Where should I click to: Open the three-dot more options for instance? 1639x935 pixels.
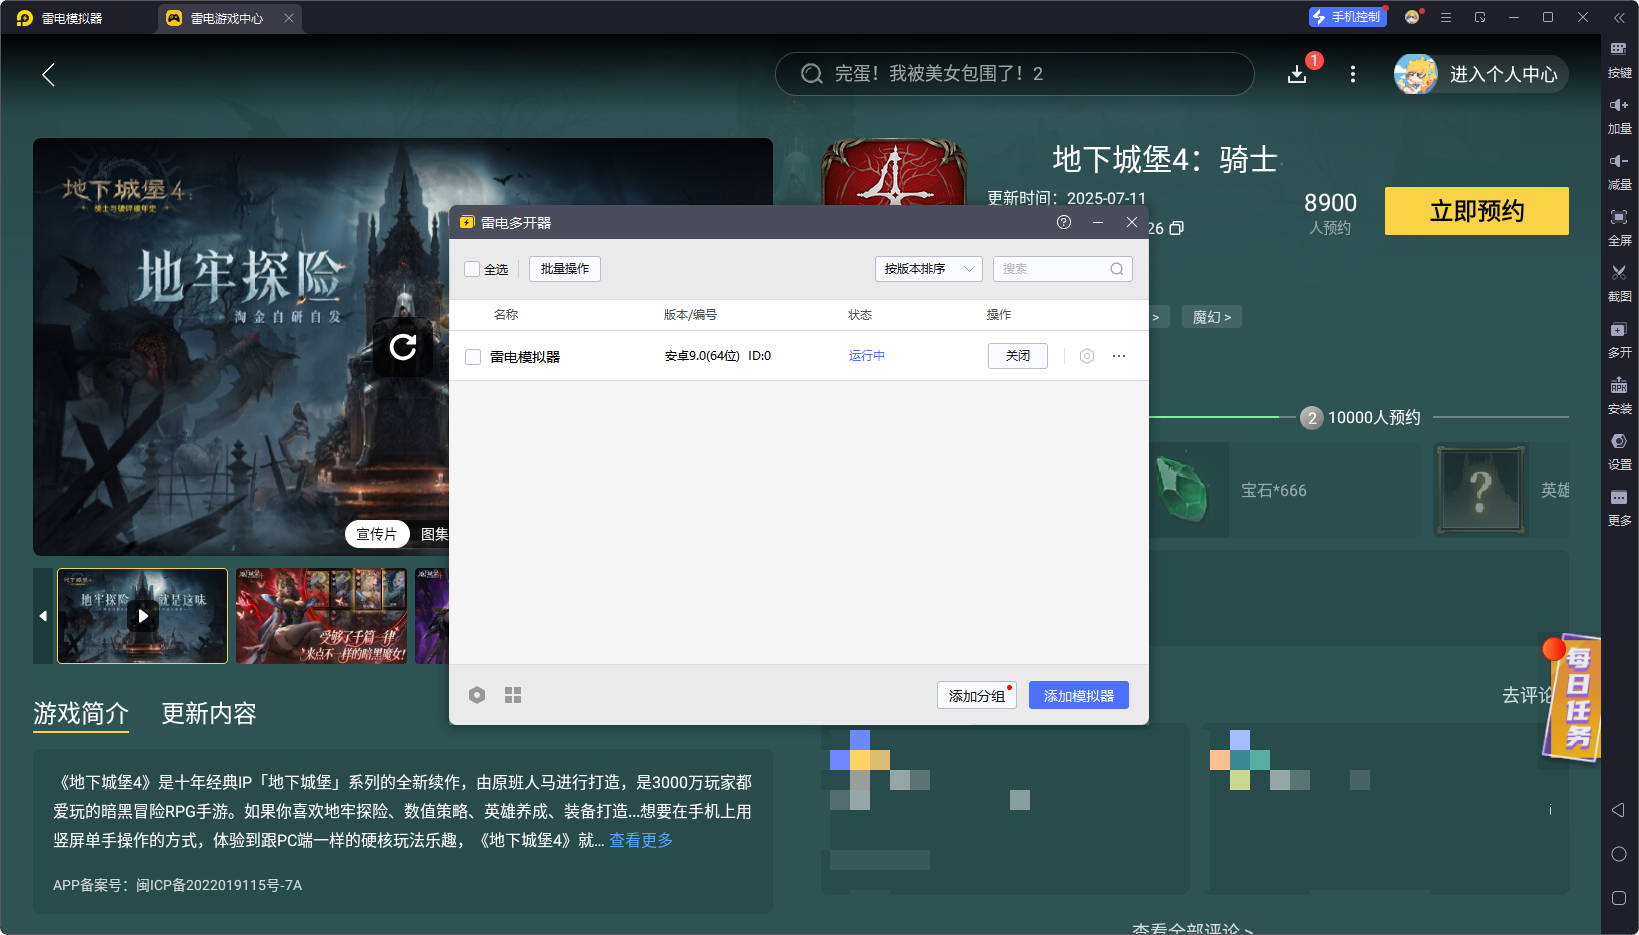coord(1119,356)
